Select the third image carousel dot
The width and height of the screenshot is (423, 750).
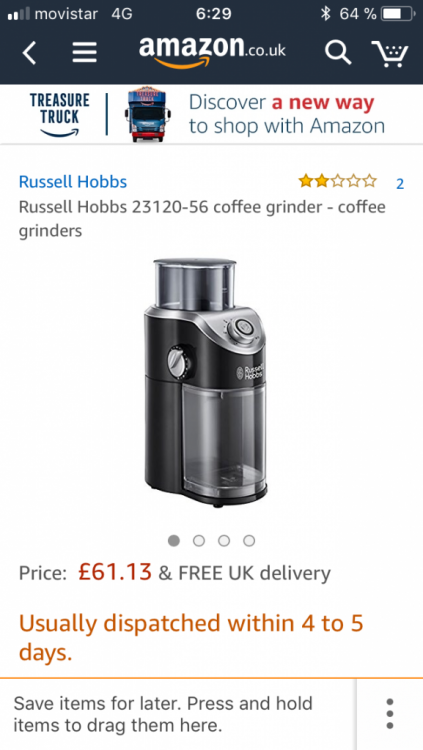pos(223,540)
